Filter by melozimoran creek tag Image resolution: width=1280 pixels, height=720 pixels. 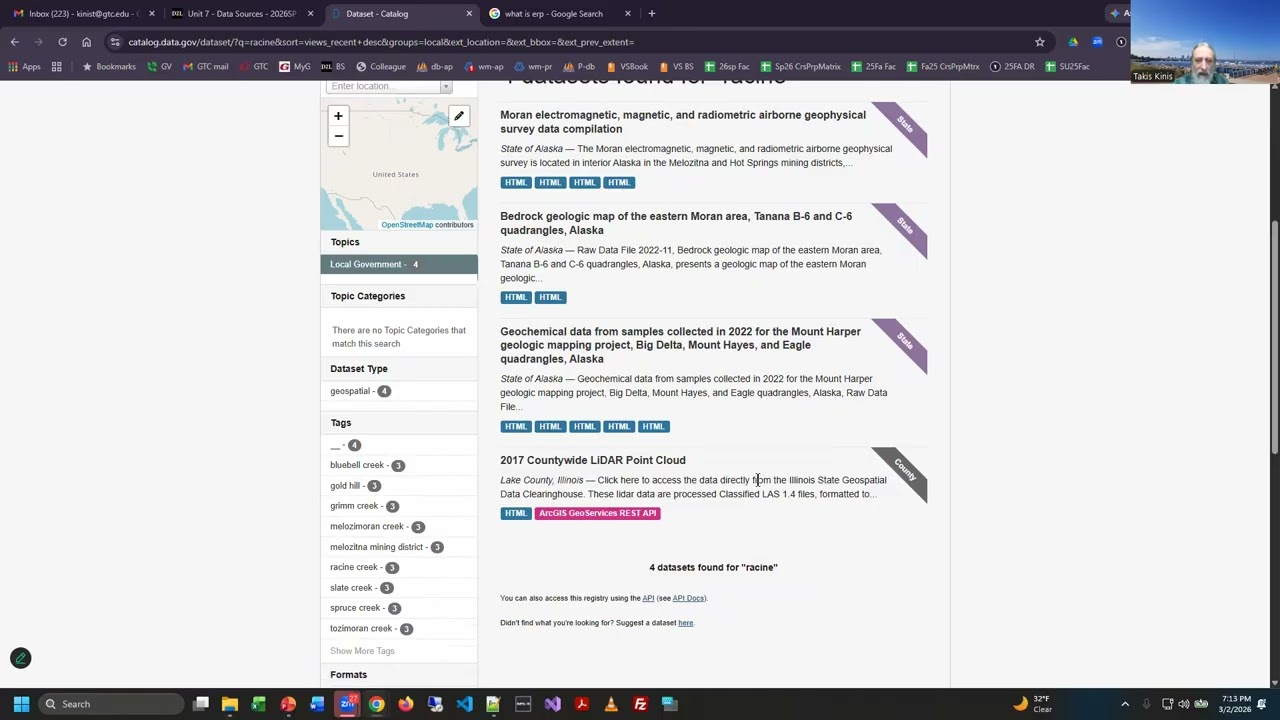click(x=377, y=527)
